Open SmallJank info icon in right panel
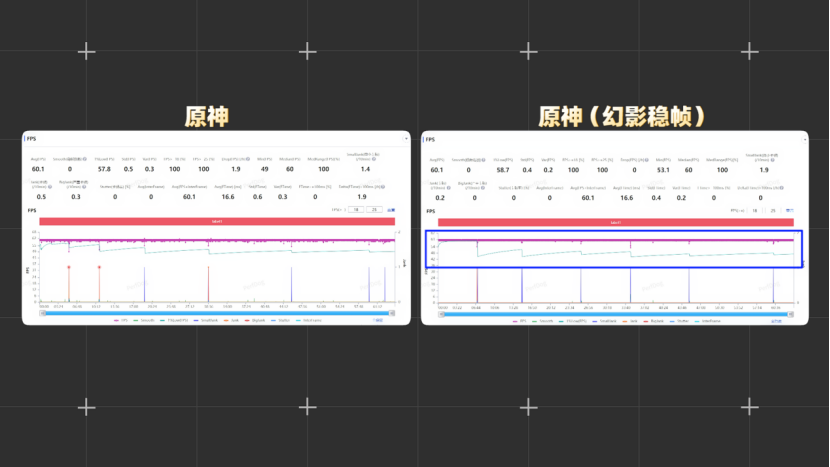The height and width of the screenshot is (467, 830). pos(772,160)
